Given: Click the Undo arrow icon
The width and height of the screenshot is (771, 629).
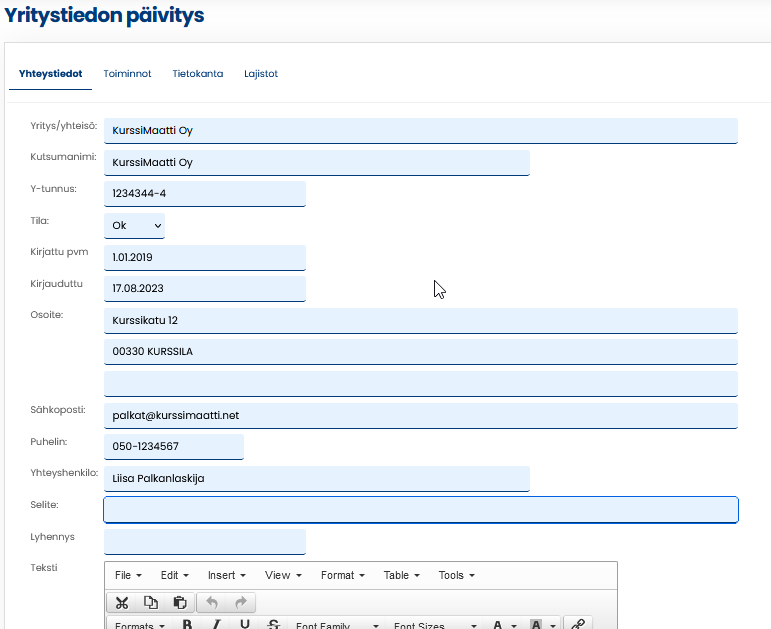Looking at the screenshot, I should [x=212, y=602].
